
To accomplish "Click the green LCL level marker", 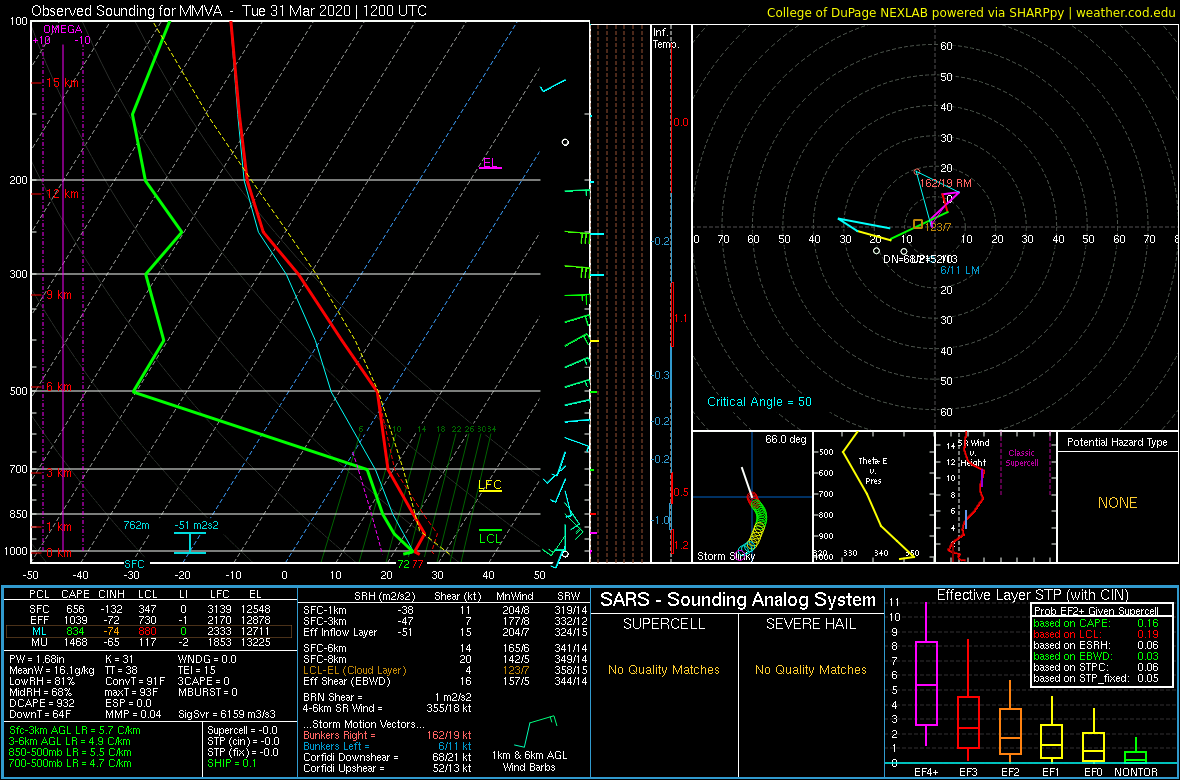I will (491, 537).
